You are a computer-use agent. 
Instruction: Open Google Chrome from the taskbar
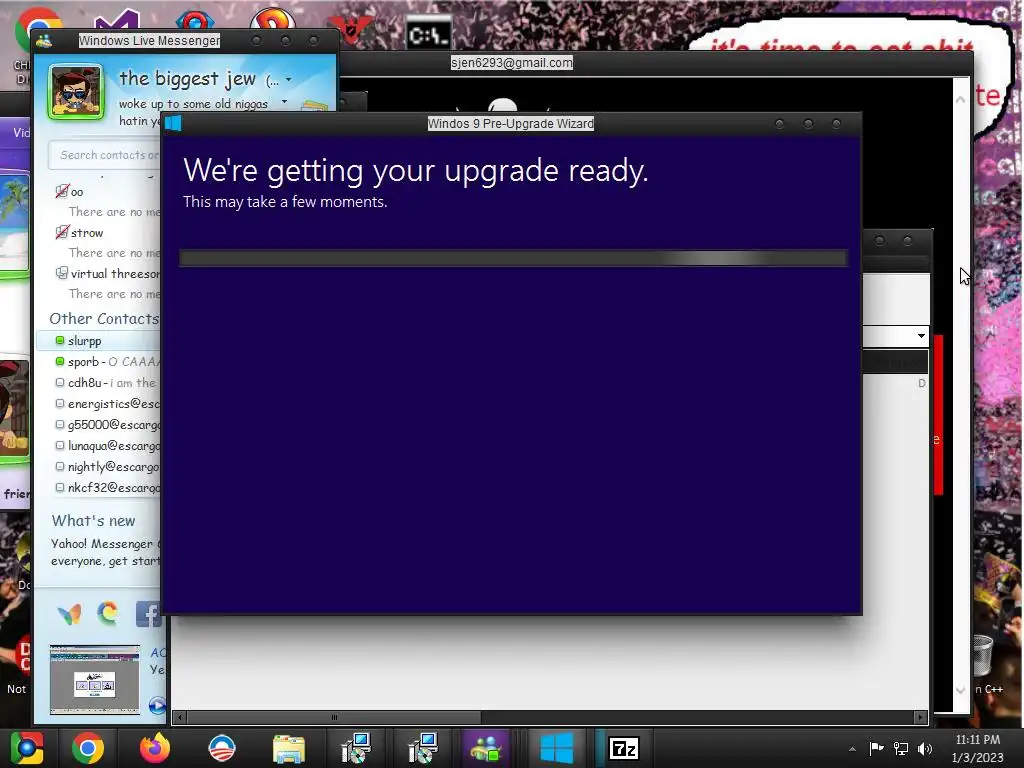point(88,748)
